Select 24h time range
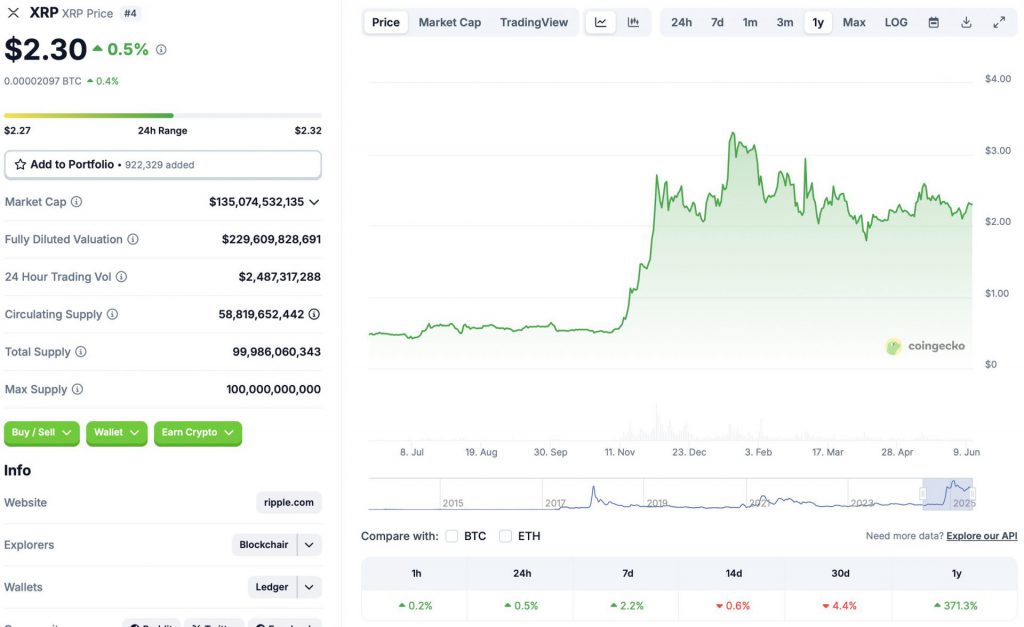 click(682, 22)
